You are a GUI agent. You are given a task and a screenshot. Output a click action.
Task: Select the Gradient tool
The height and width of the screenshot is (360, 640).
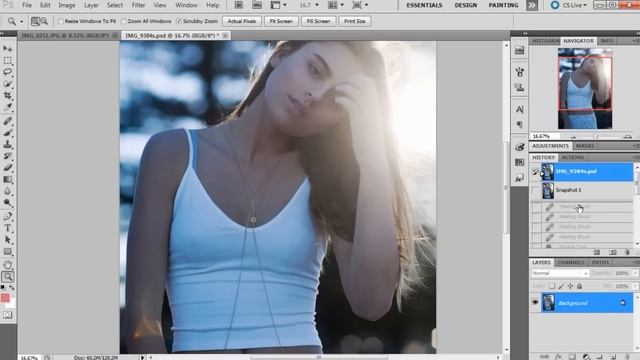(8, 180)
